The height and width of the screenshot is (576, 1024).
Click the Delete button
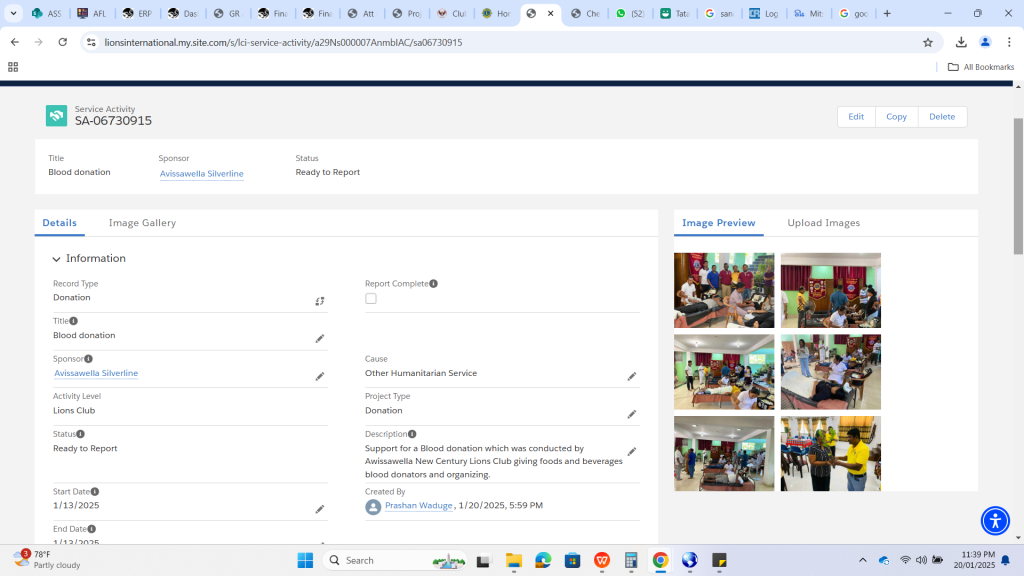click(x=942, y=116)
